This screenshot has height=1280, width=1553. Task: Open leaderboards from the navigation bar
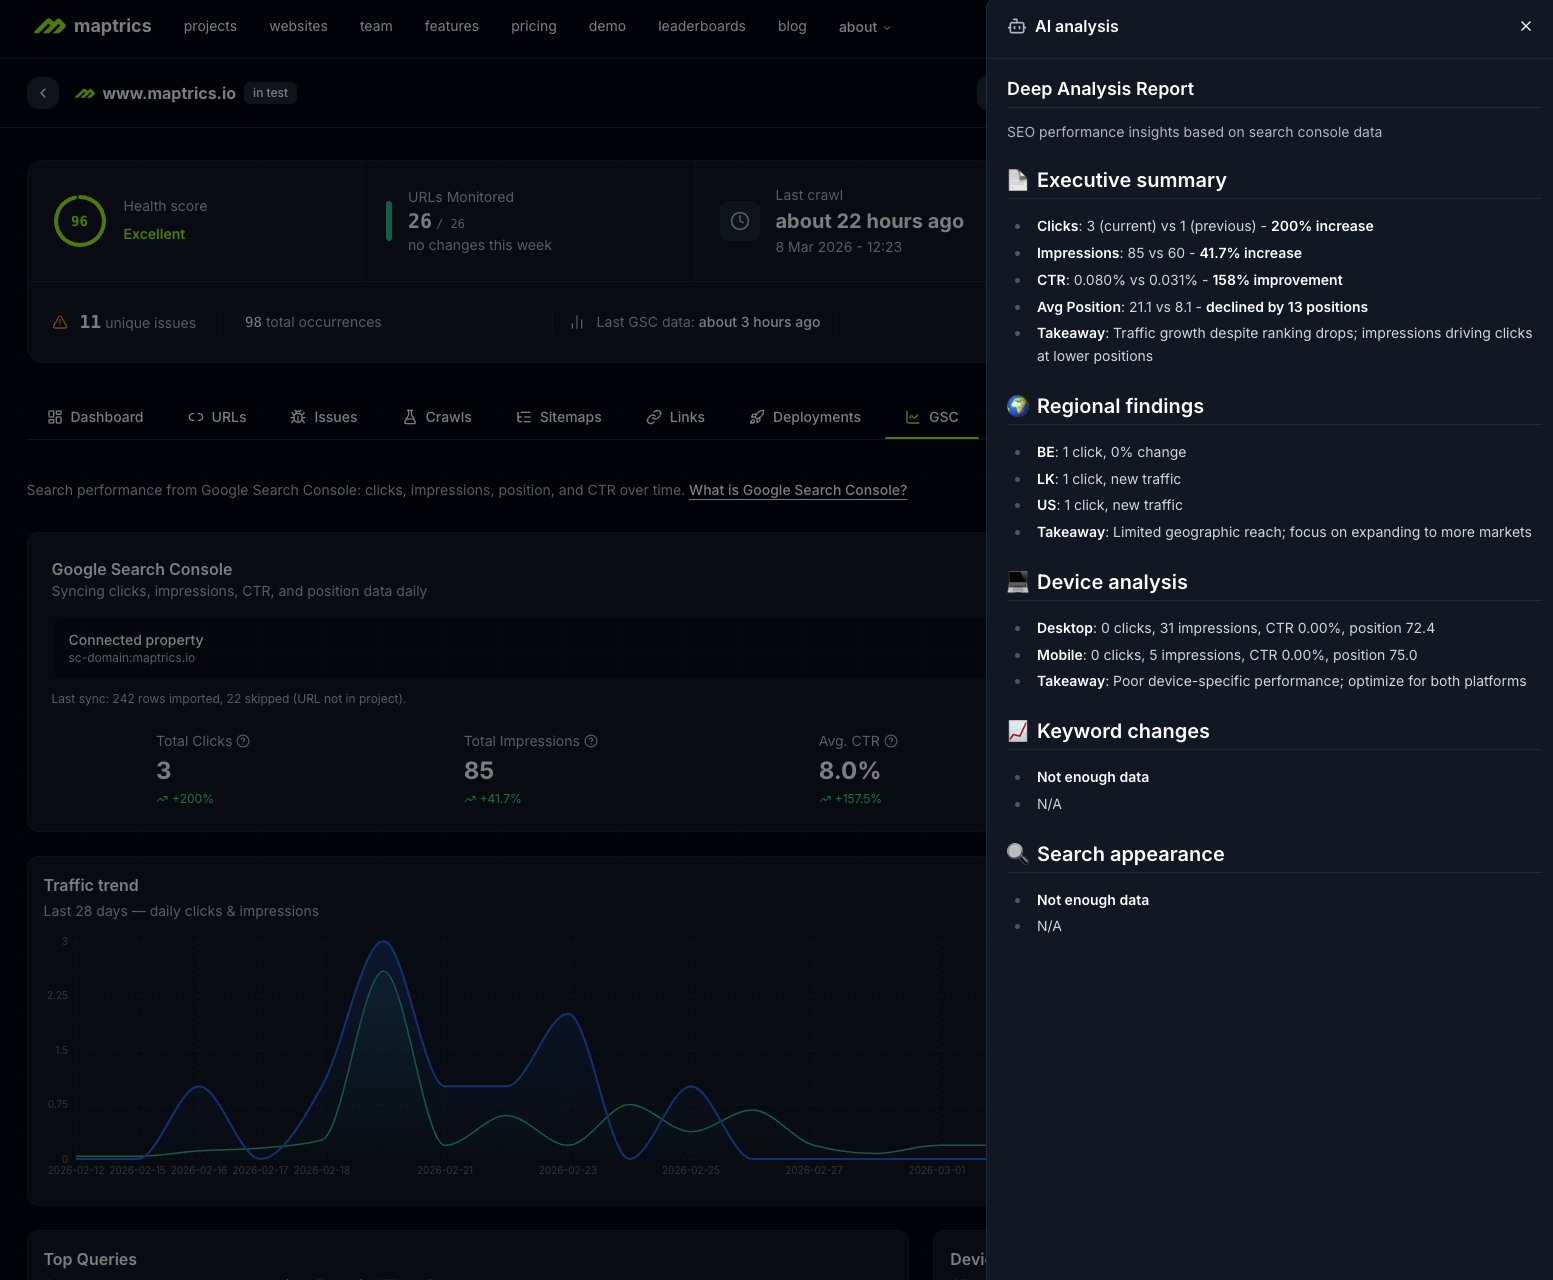point(701,26)
